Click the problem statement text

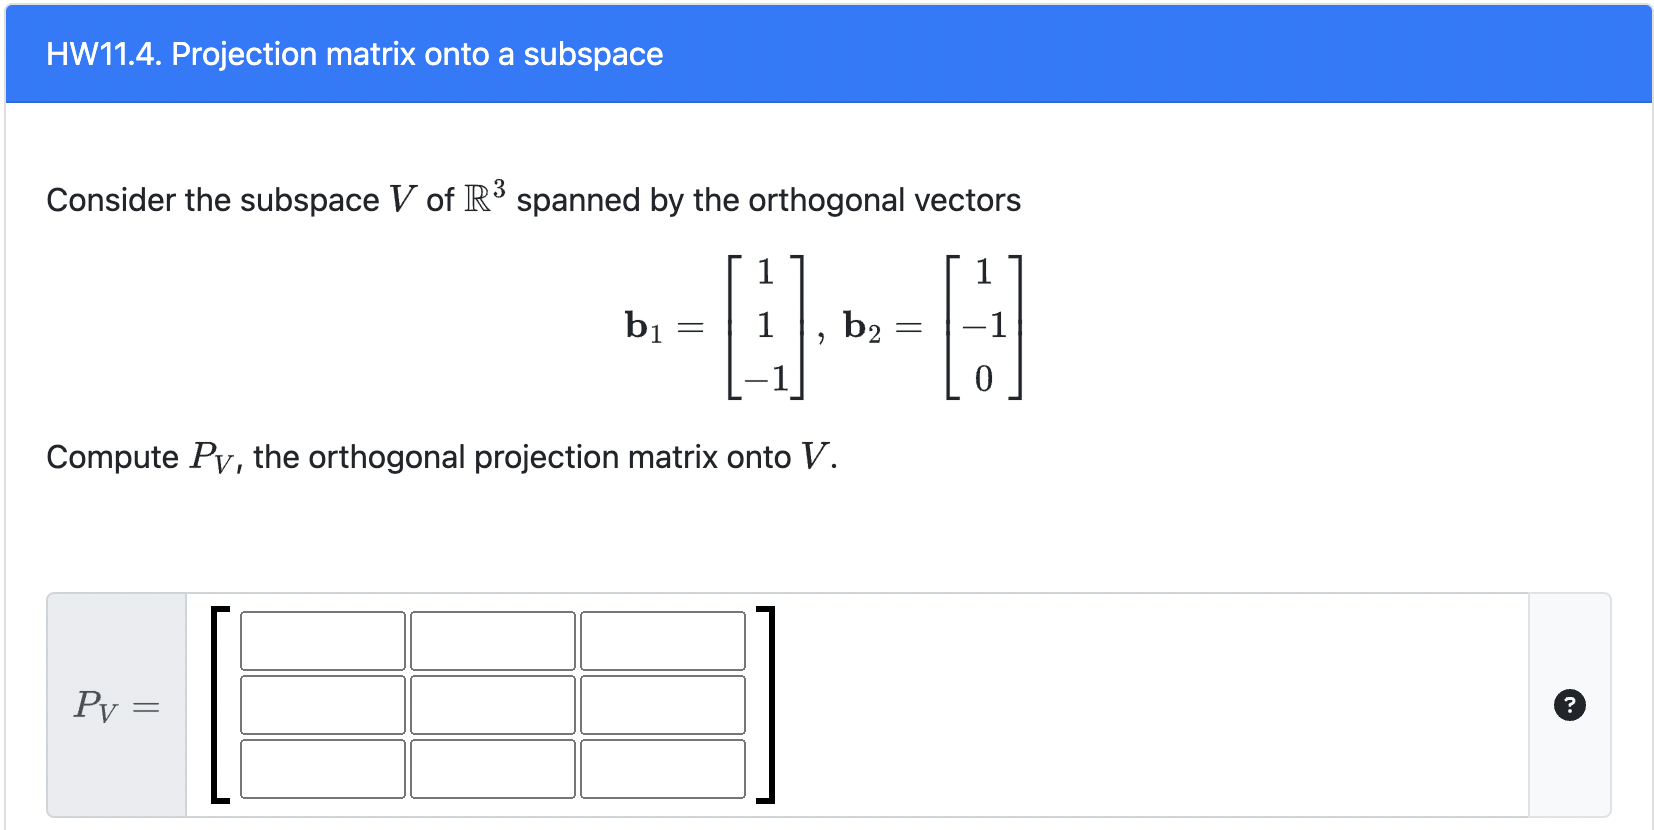(x=532, y=199)
